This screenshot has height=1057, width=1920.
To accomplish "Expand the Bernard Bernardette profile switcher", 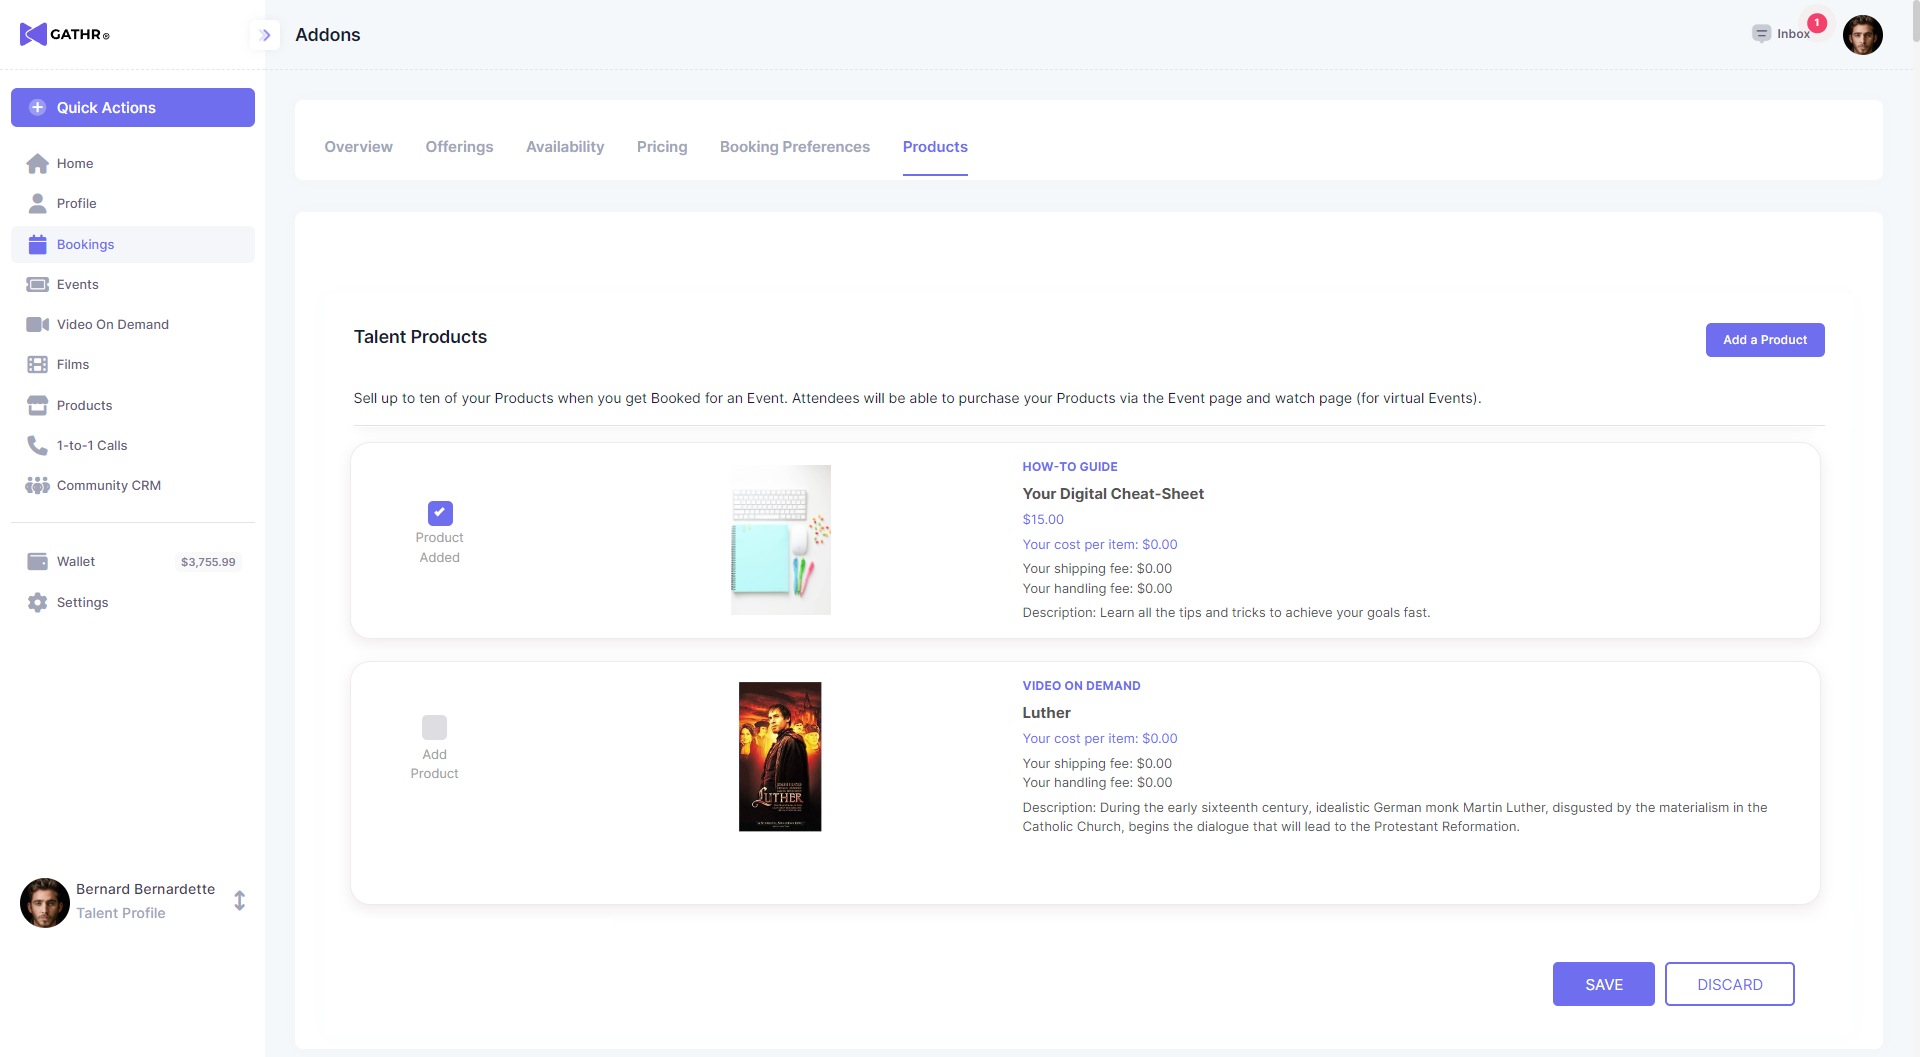I will [x=240, y=901].
